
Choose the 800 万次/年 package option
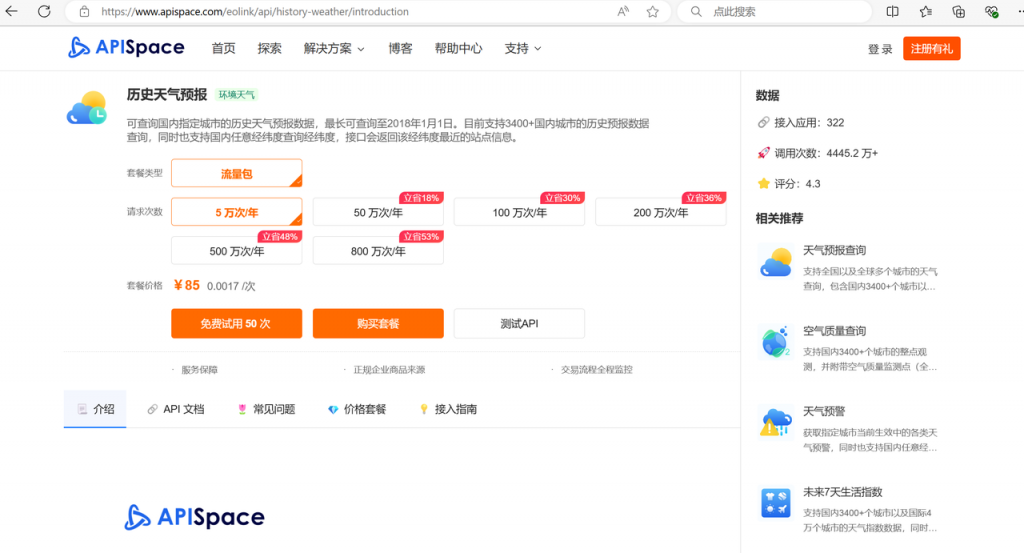pos(378,251)
